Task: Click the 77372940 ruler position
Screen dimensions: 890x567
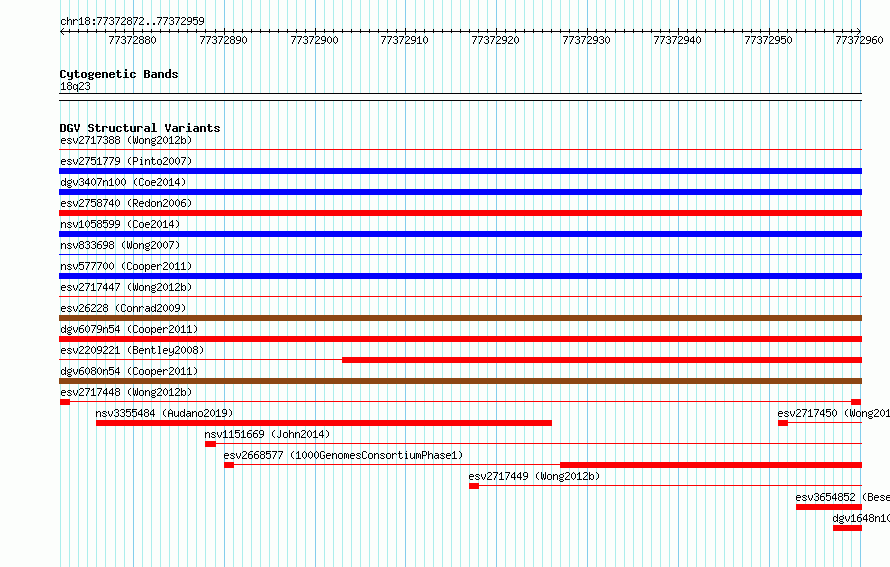Action: coord(678,40)
